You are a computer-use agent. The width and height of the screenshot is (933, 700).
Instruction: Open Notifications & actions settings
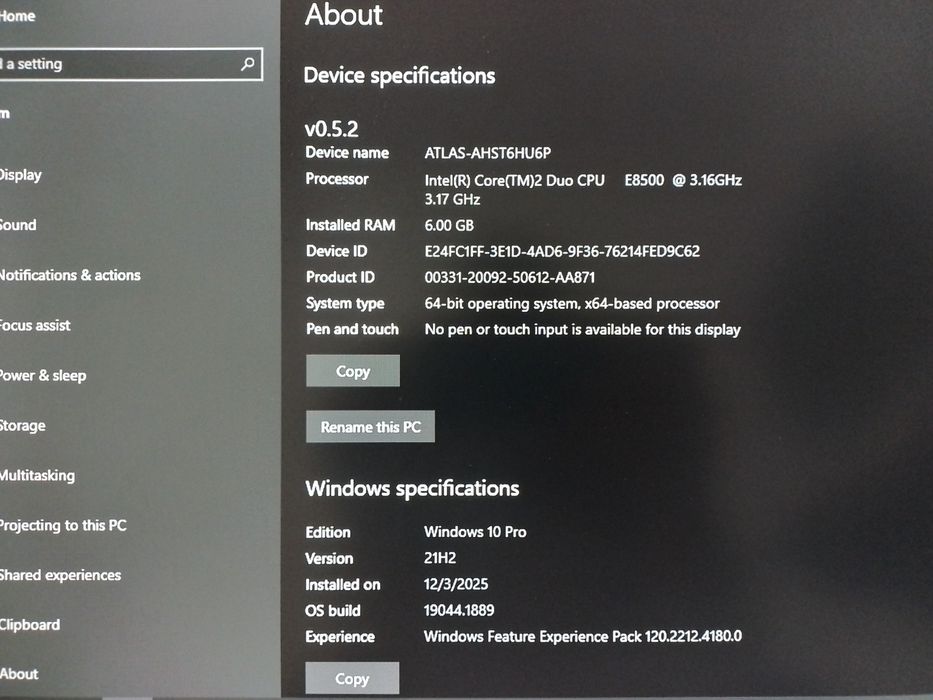click(70, 275)
